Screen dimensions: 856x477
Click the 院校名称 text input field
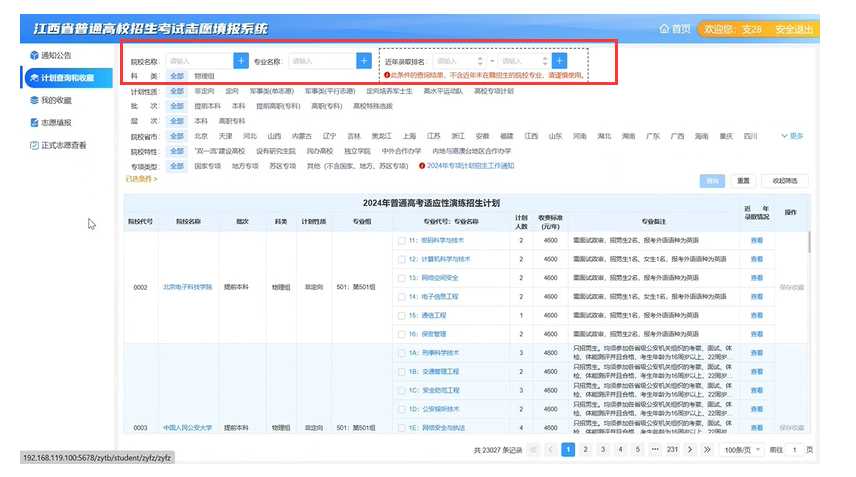pyautogui.click(x=199, y=61)
